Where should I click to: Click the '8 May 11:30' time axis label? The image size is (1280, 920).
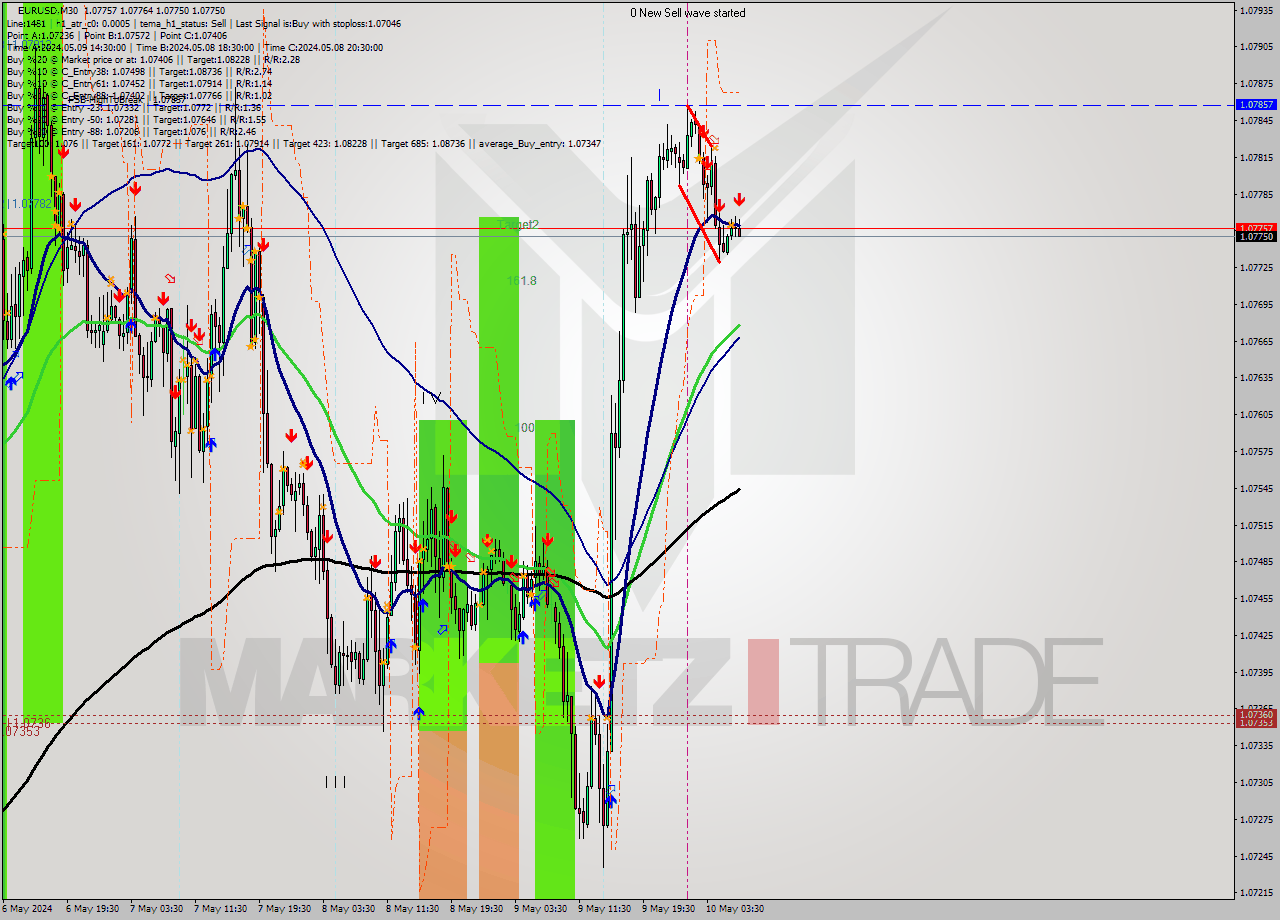[413, 909]
